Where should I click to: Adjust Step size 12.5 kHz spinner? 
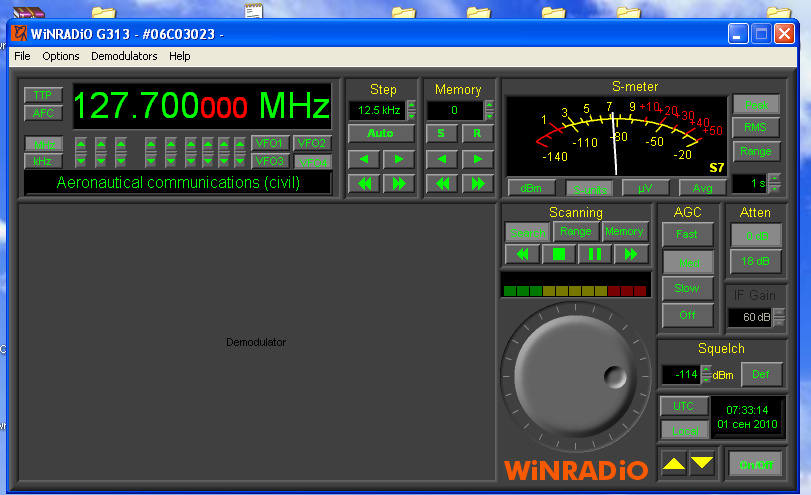pyautogui.click(x=412, y=110)
